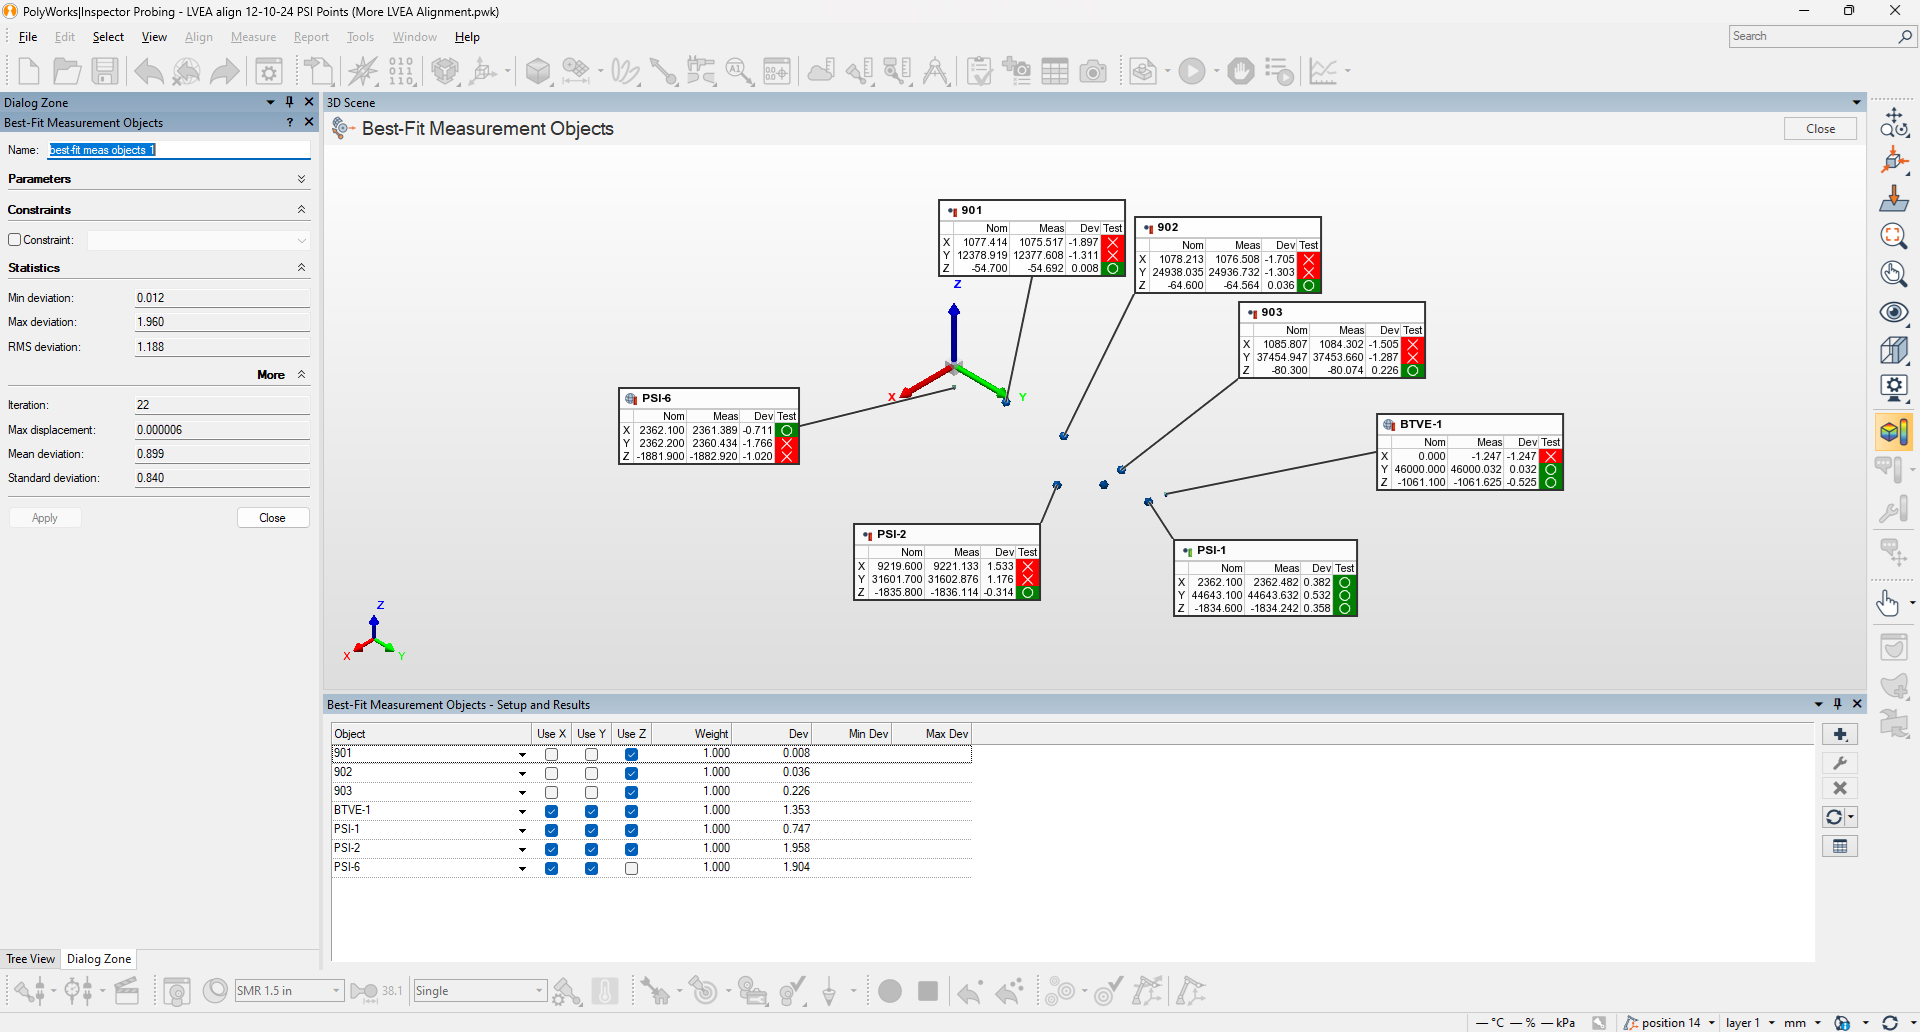
Task: Click the Name input field
Action: click(x=179, y=150)
